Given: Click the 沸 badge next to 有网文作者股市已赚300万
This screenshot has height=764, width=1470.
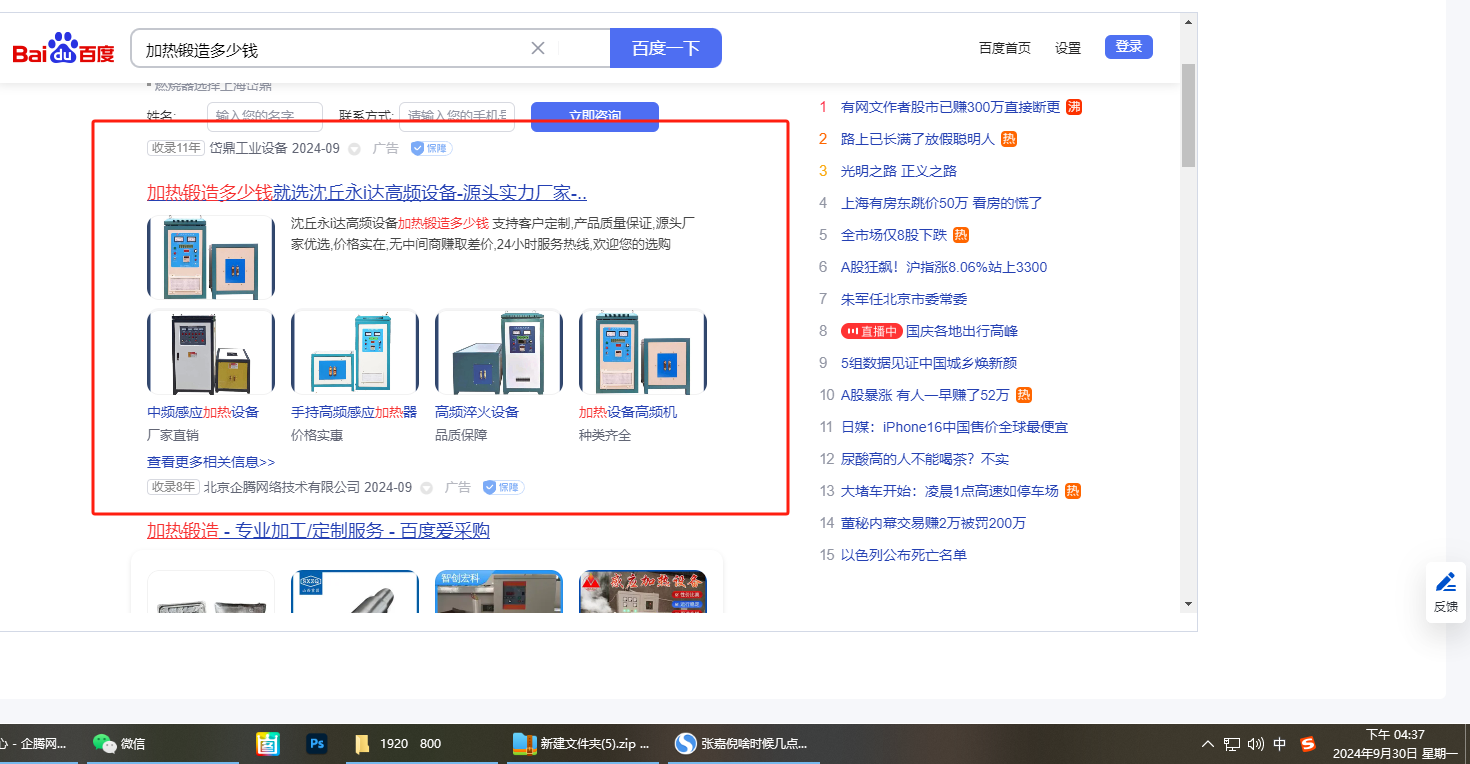Looking at the screenshot, I should 1074,107.
